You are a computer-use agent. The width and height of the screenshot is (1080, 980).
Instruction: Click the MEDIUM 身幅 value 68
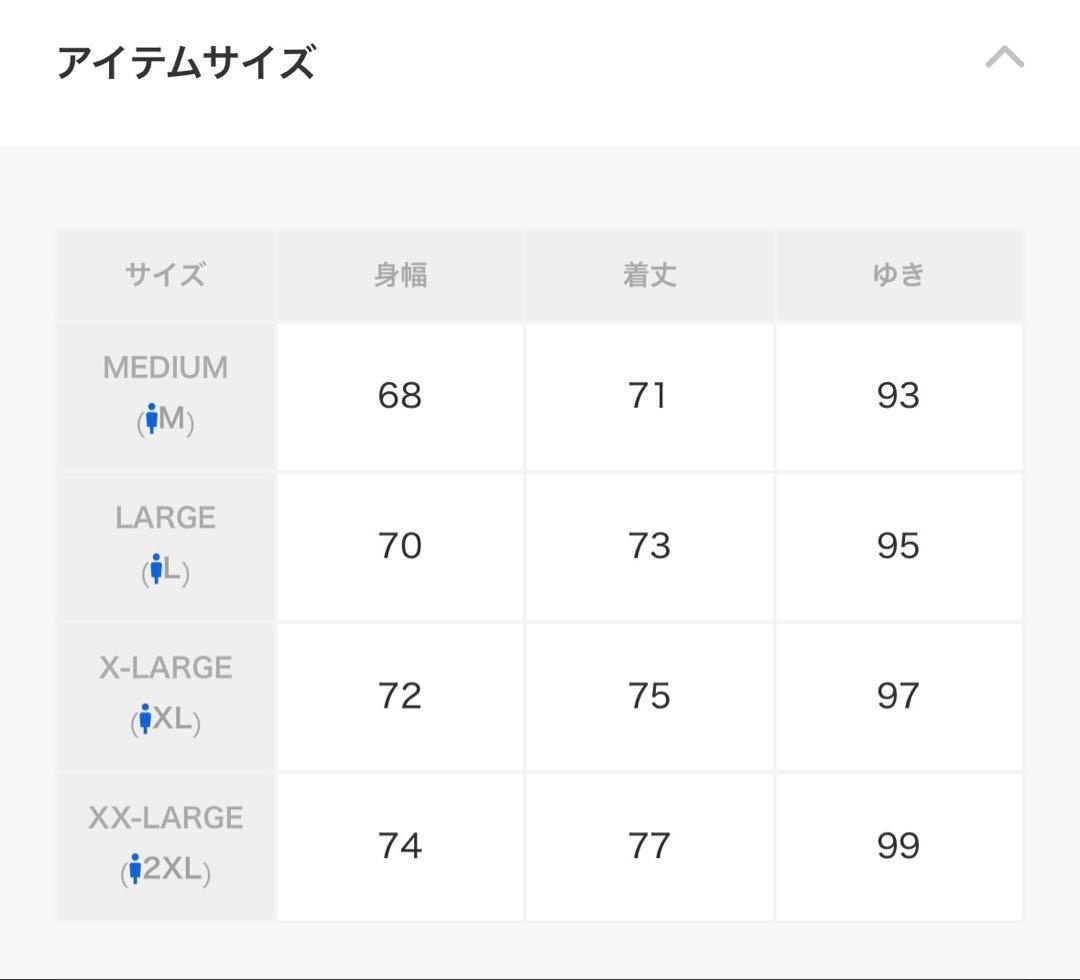pos(400,396)
